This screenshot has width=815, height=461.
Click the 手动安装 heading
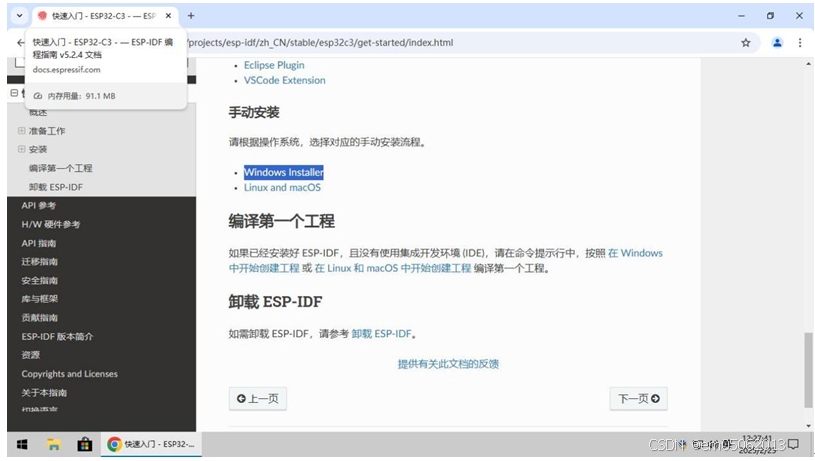click(254, 112)
